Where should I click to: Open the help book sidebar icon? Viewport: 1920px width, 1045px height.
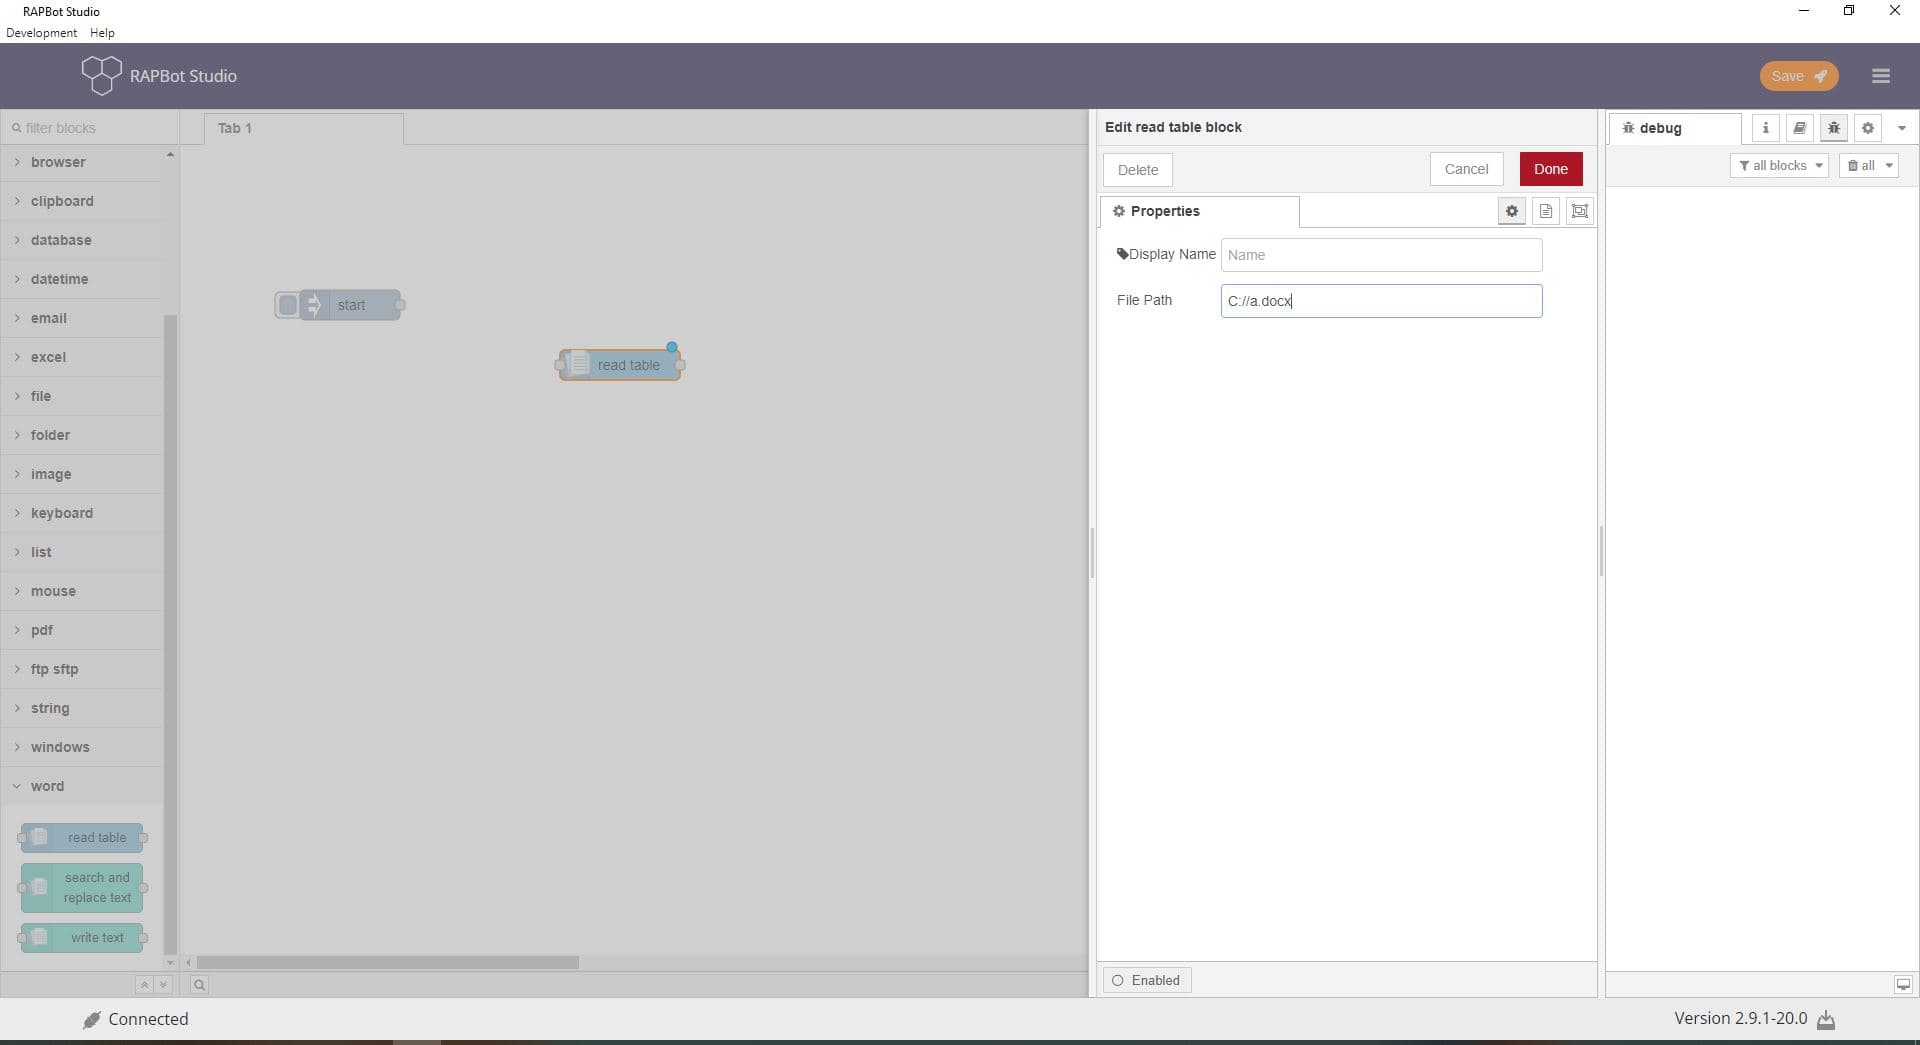click(x=1799, y=128)
